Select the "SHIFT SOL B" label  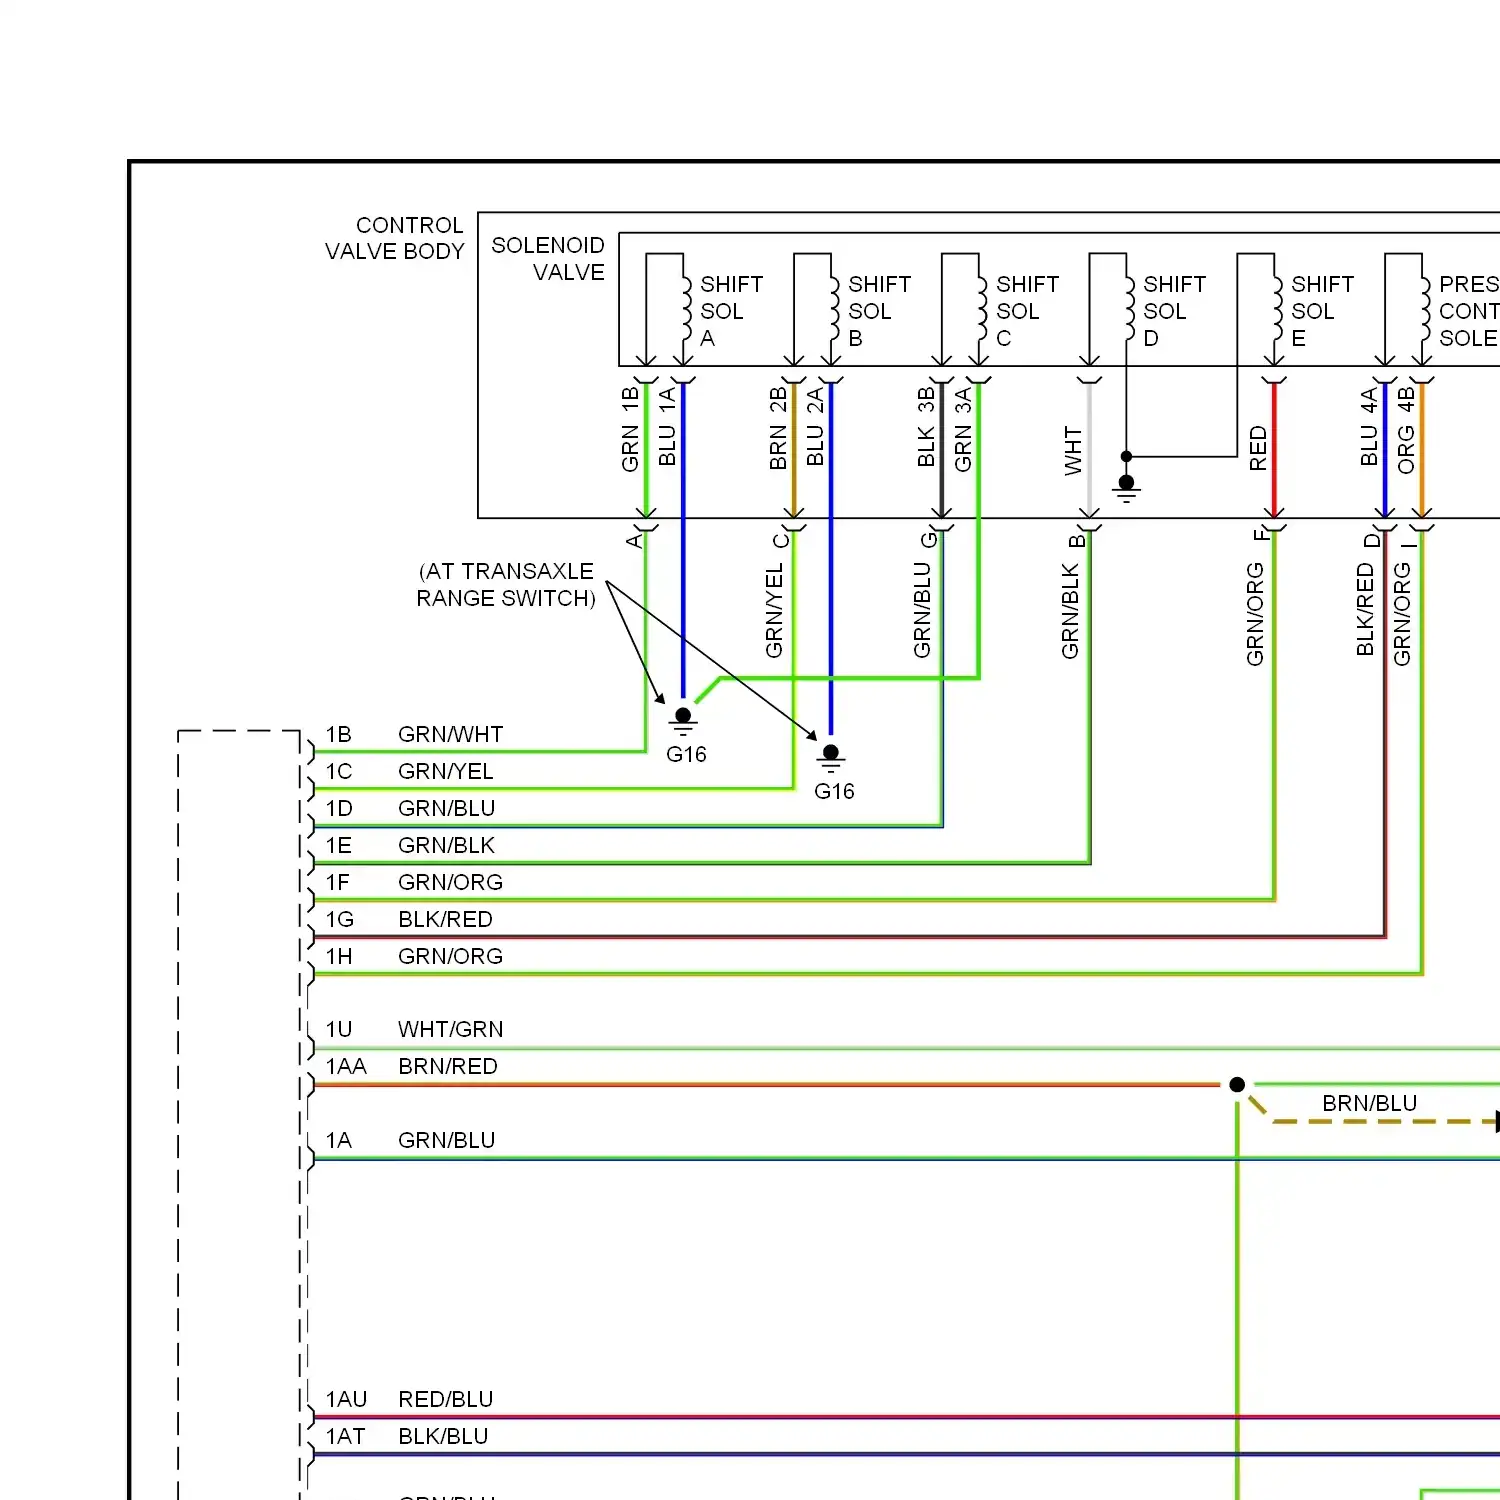879,311
